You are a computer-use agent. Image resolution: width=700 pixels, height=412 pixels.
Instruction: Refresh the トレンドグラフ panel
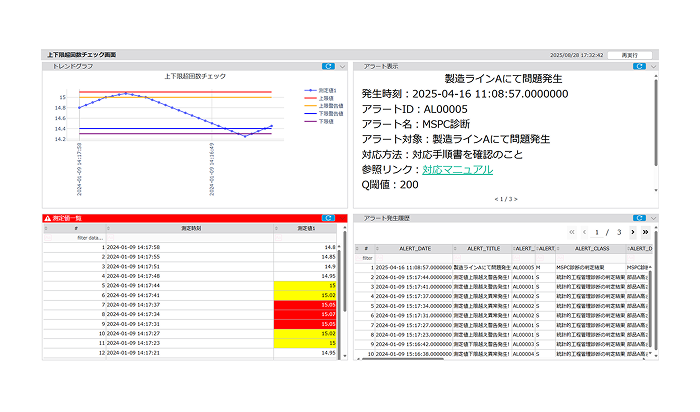tap(328, 66)
